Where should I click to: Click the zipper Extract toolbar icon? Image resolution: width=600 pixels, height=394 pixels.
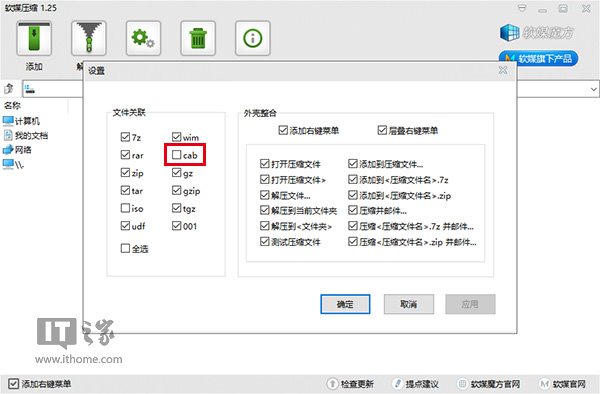[89, 38]
